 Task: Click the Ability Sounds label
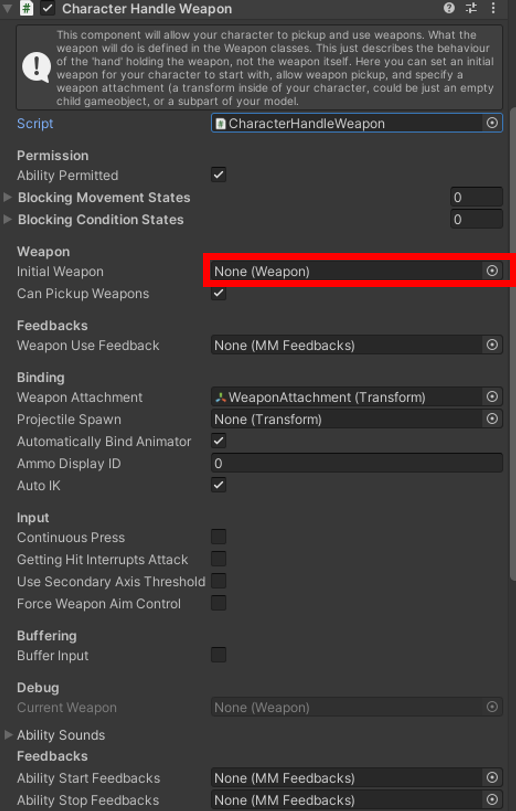point(61,734)
